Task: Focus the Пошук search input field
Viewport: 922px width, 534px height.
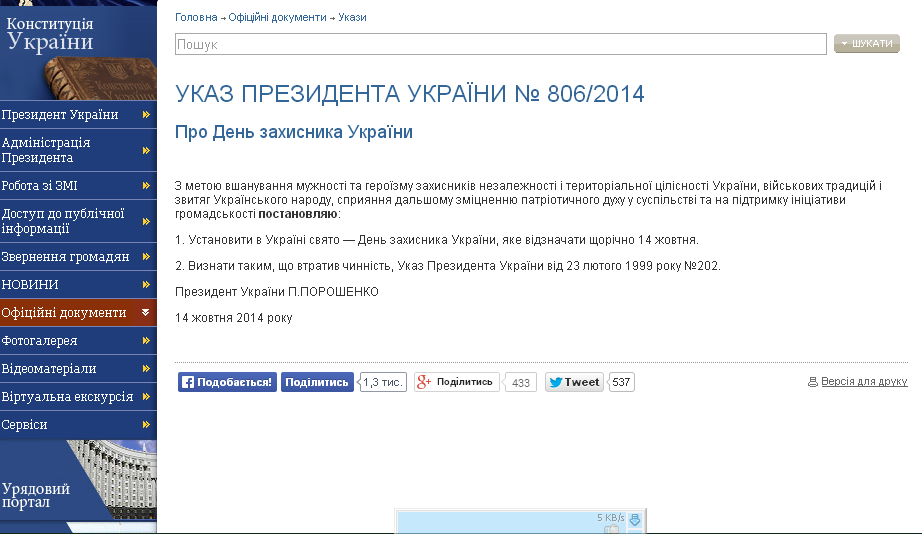Action: coord(500,44)
